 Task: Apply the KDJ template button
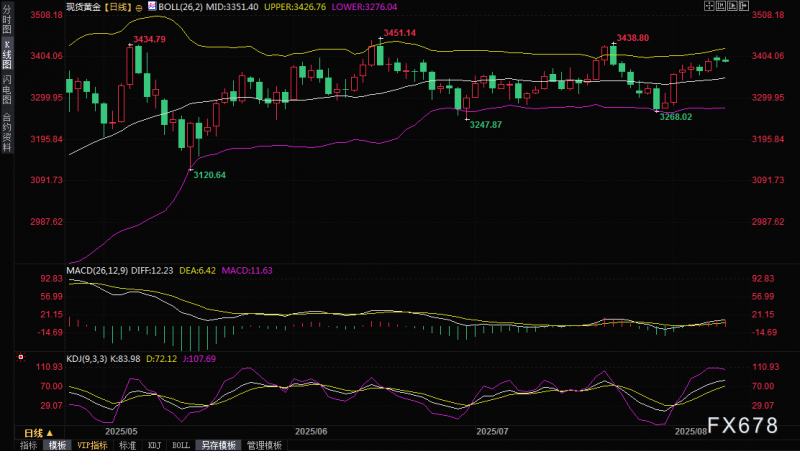(x=155, y=445)
